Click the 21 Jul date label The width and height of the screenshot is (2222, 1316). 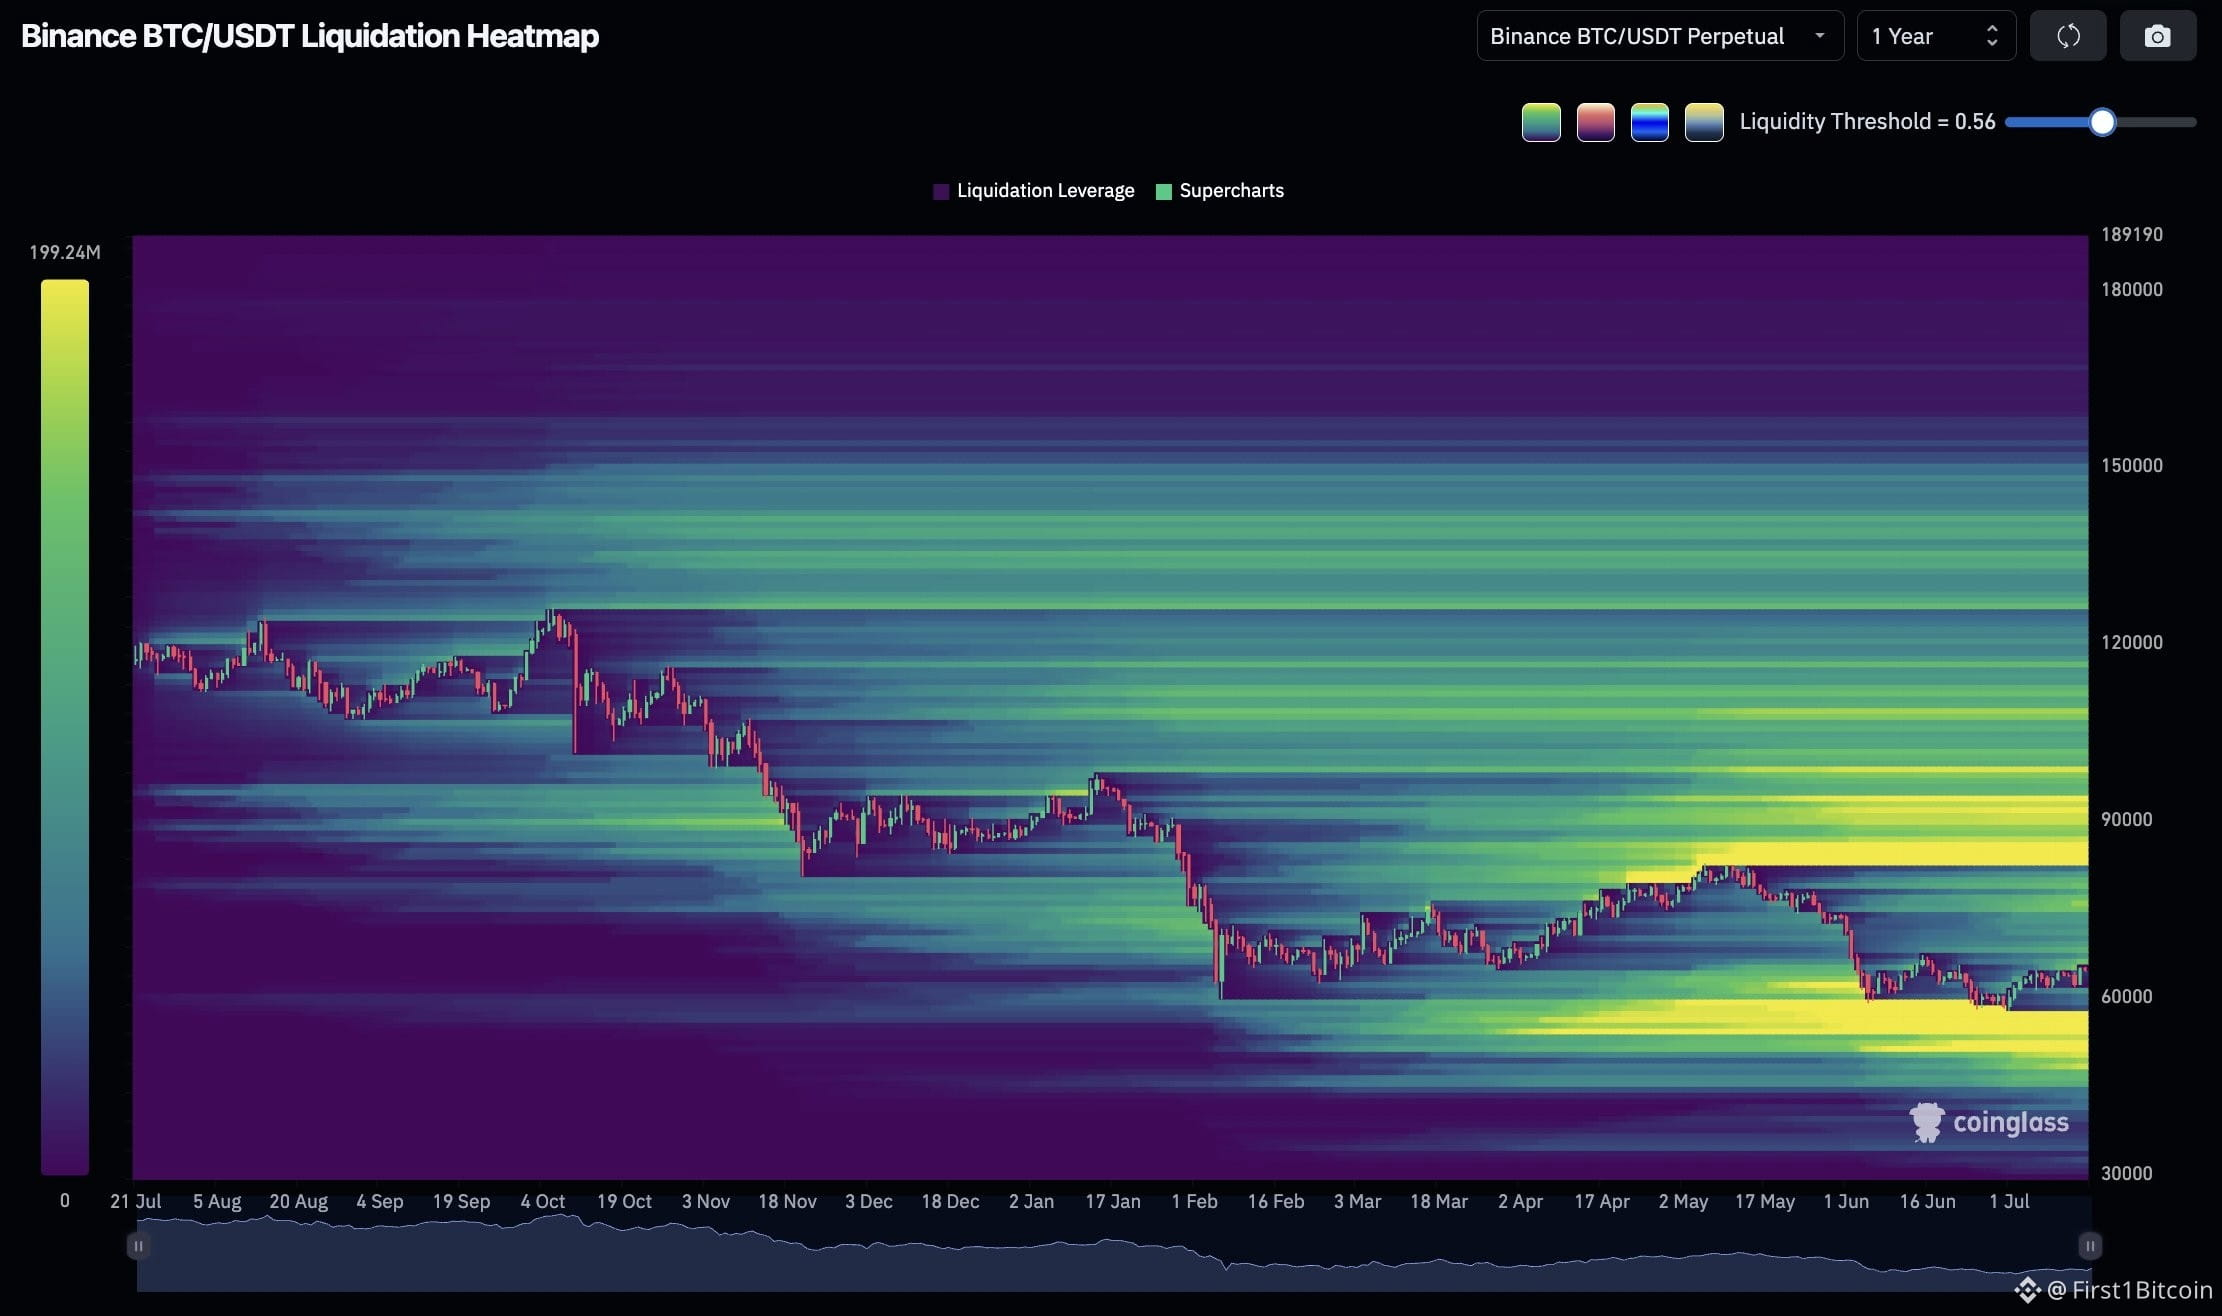136,1202
